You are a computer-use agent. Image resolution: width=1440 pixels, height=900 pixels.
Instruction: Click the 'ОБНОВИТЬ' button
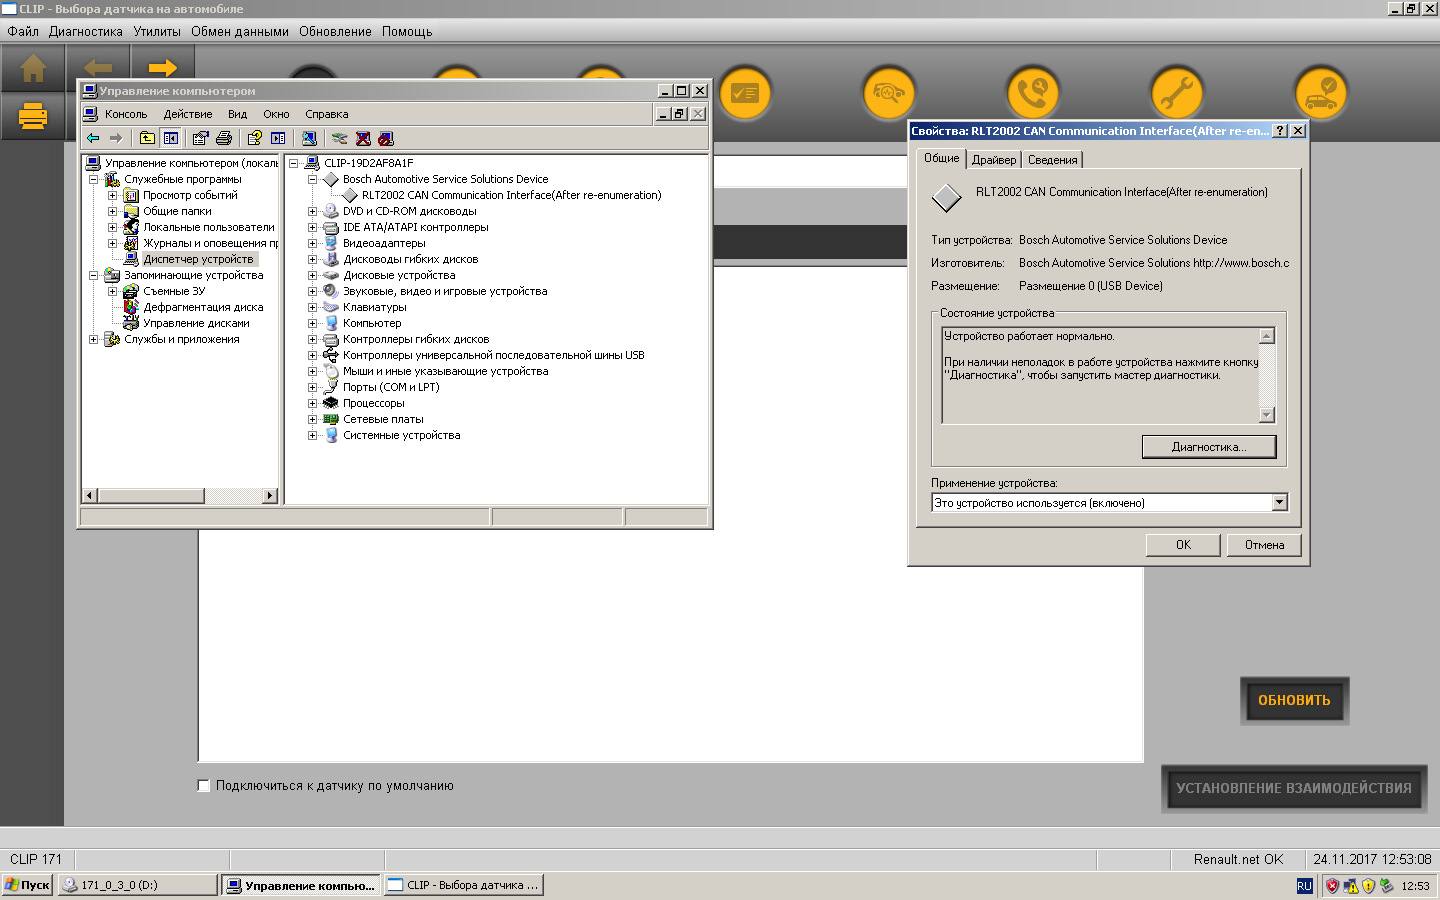click(x=1294, y=701)
